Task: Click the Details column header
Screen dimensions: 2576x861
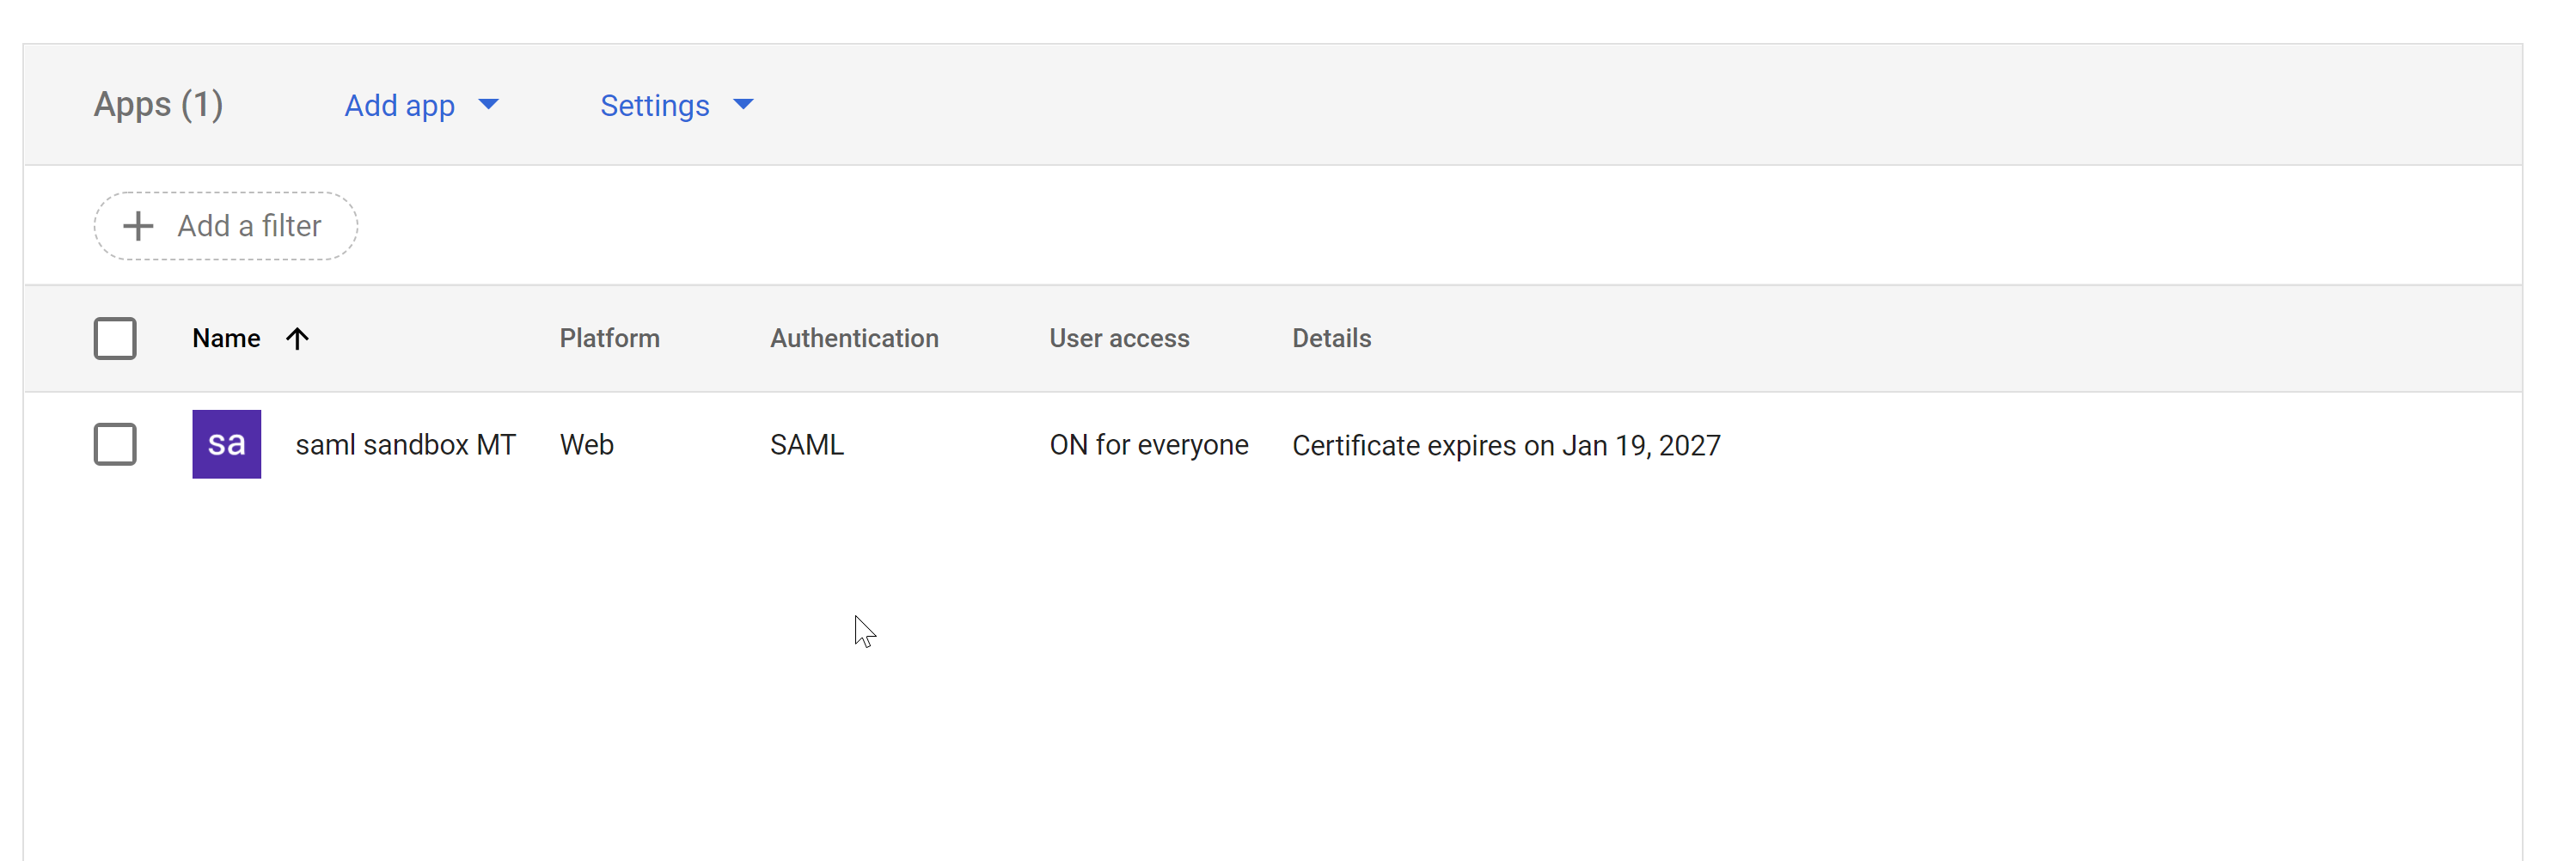Action: [1331, 339]
